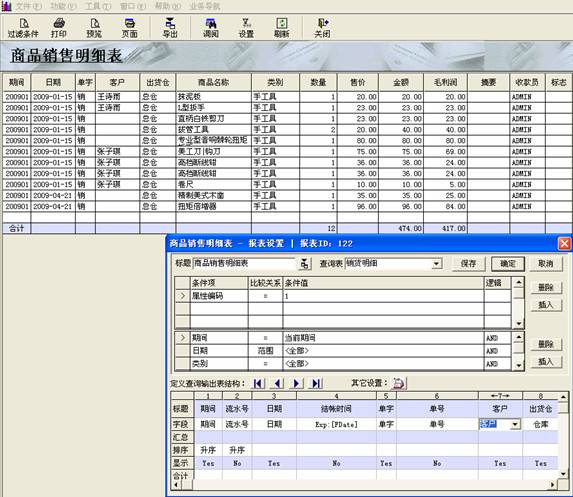The width and height of the screenshot is (573, 497).
Task: Click the 打印 print icon
Action: [59, 28]
